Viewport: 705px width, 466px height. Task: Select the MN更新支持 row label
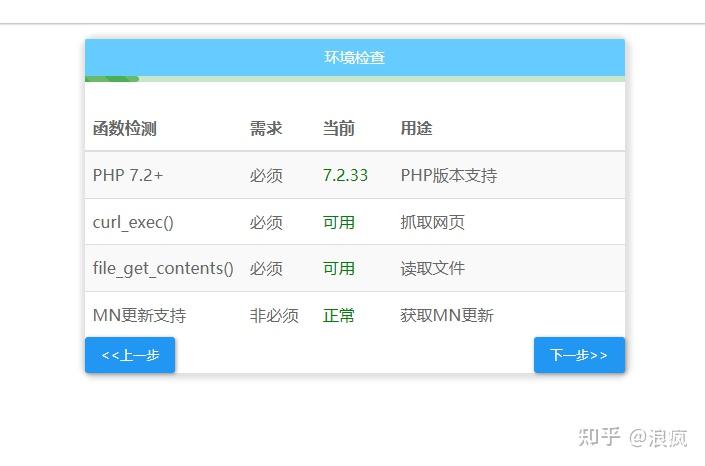tap(139, 316)
